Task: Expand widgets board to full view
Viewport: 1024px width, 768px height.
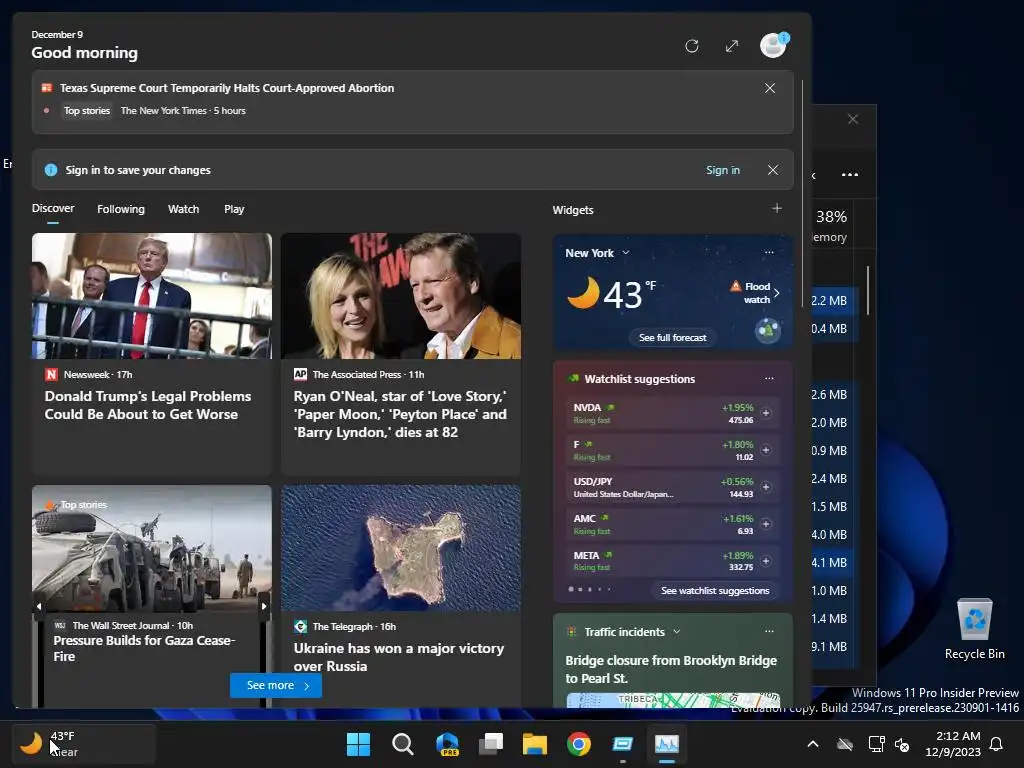Action: coord(731,46)
